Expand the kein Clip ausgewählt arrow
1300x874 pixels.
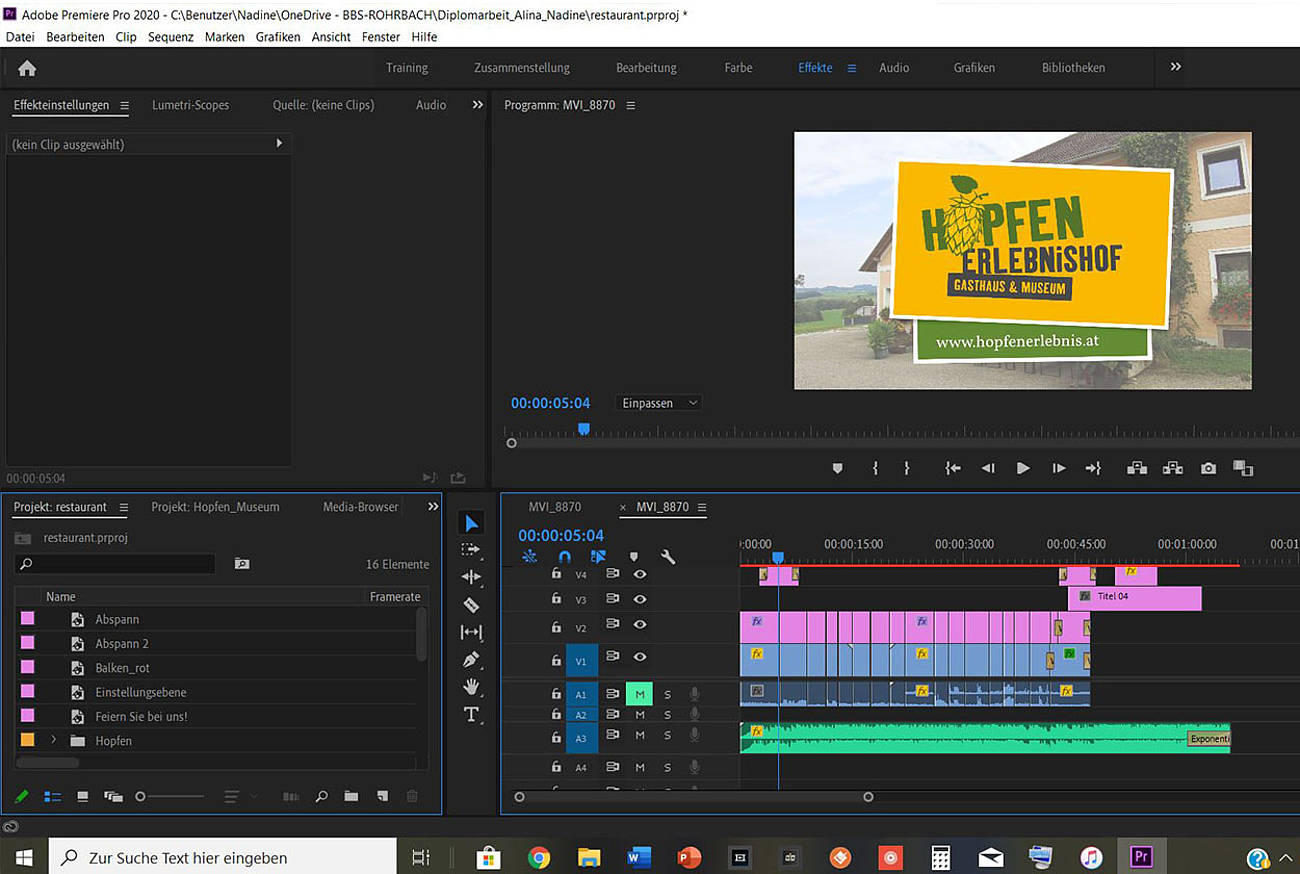[x=279, y=144]
